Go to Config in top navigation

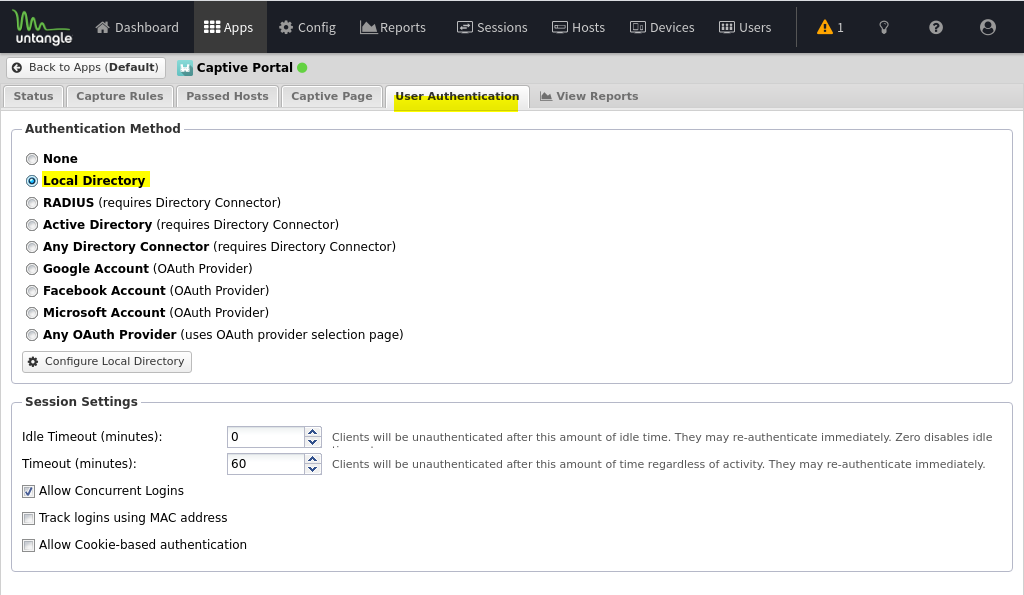pos(308,27)
